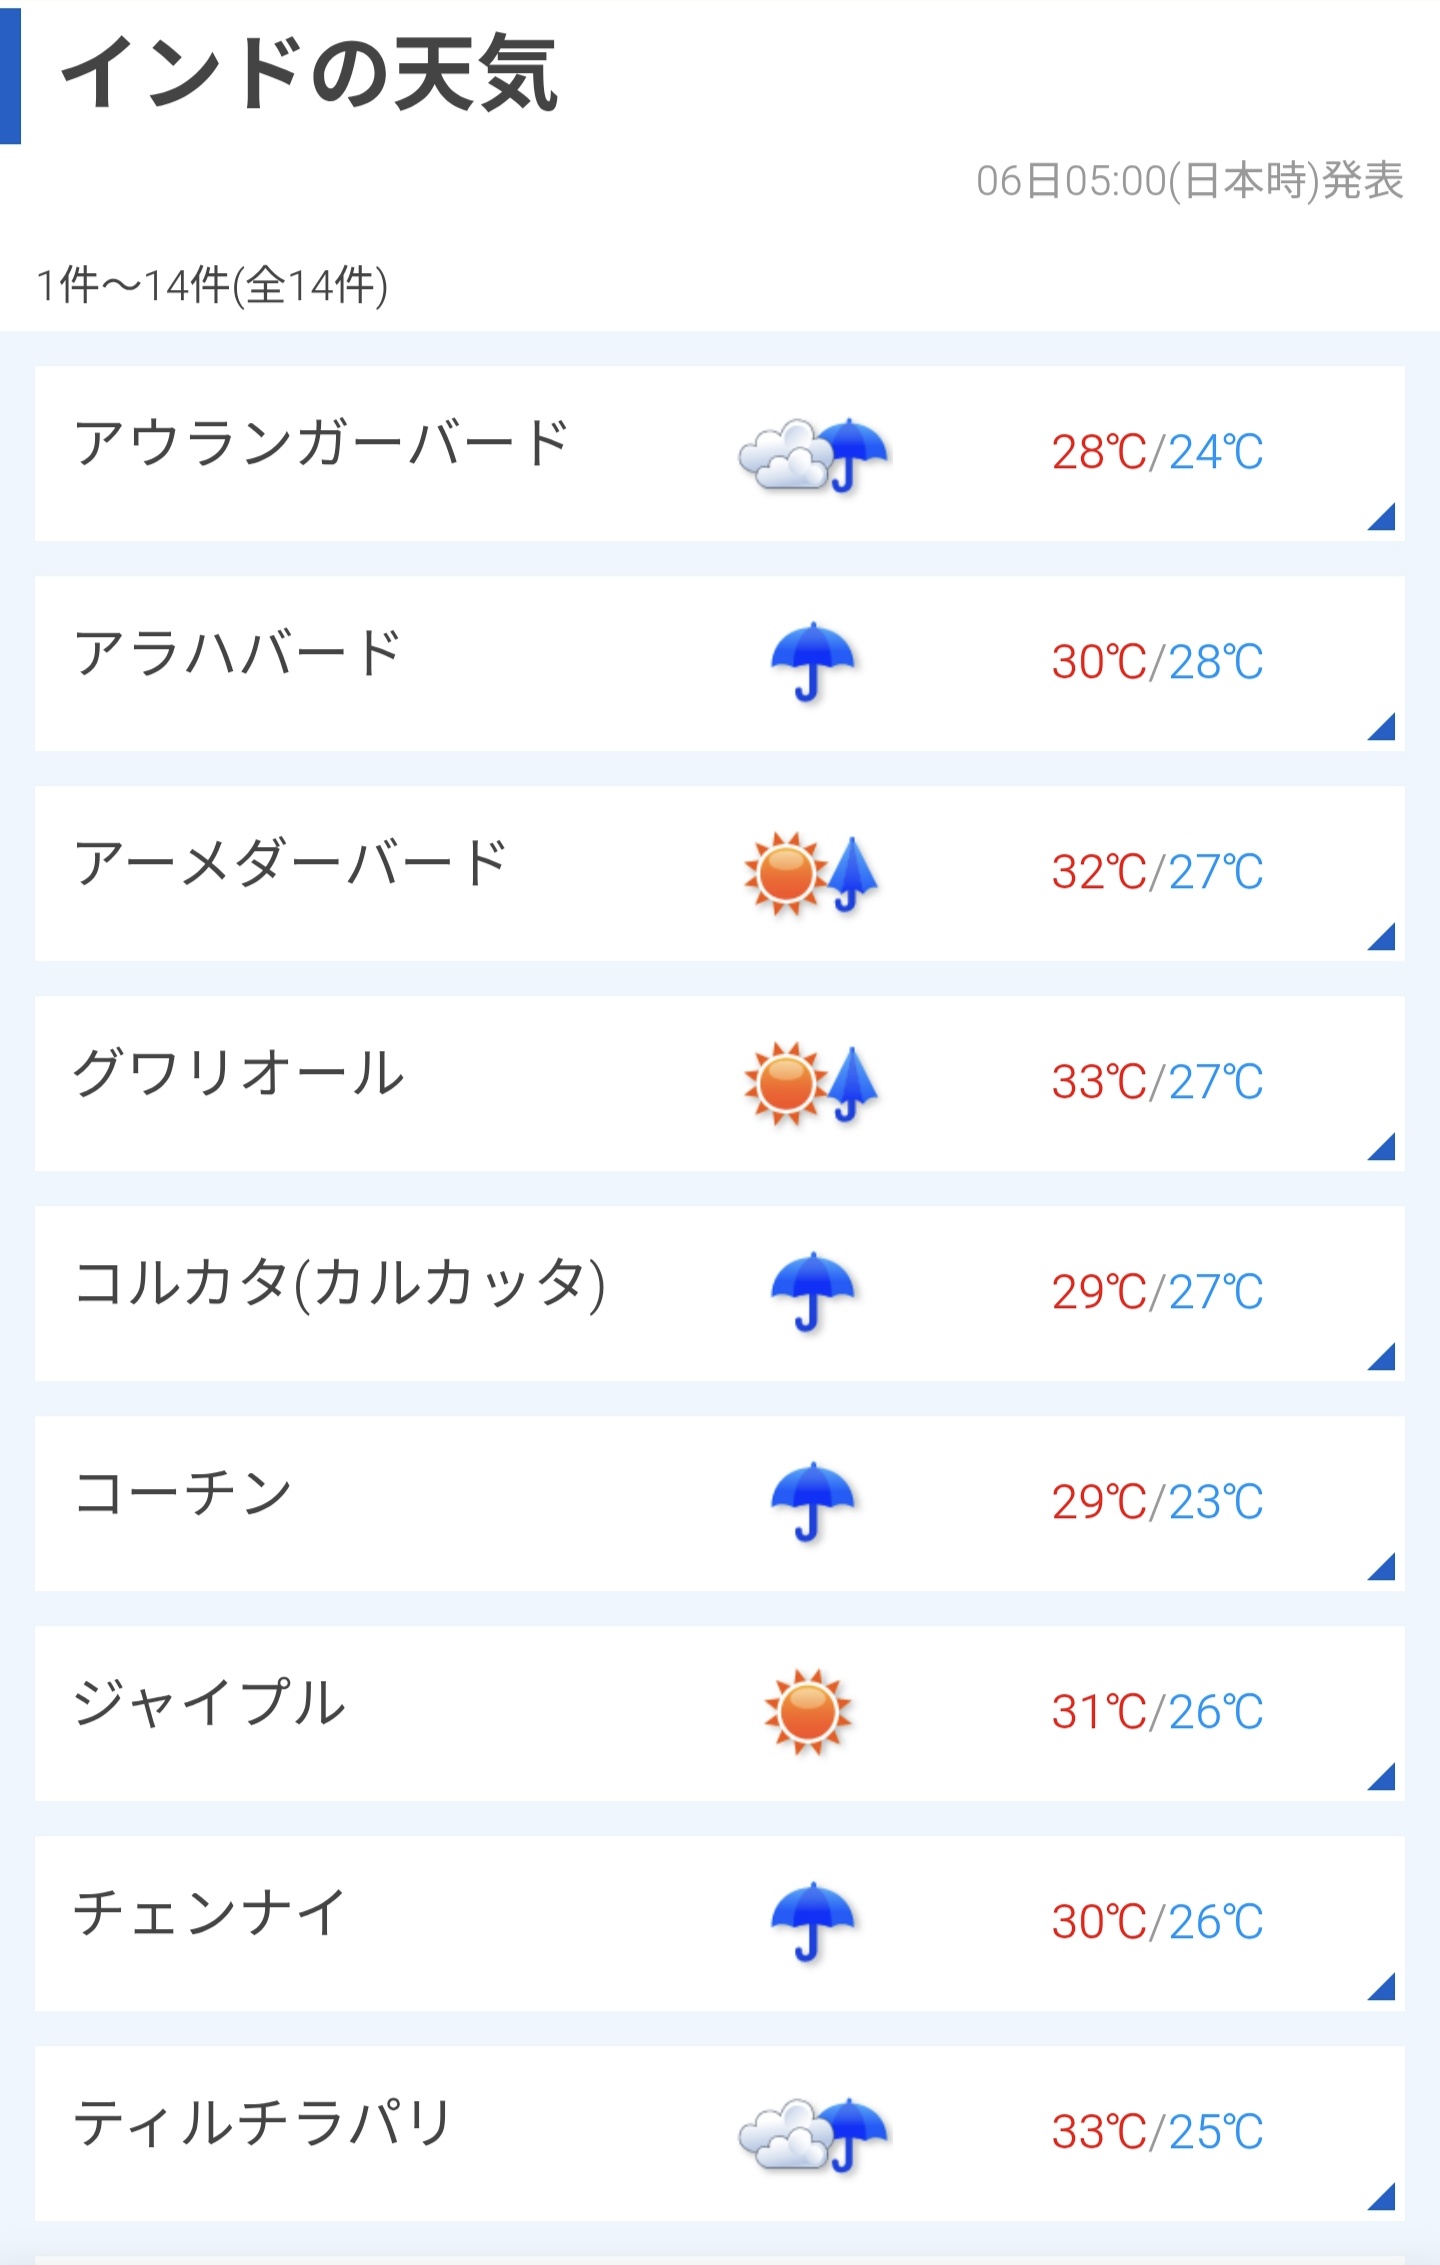The width and height of the screenshot is (1440, 2265).
Task: Expand the コーチン row corner triangle
Action: 1381,1567
